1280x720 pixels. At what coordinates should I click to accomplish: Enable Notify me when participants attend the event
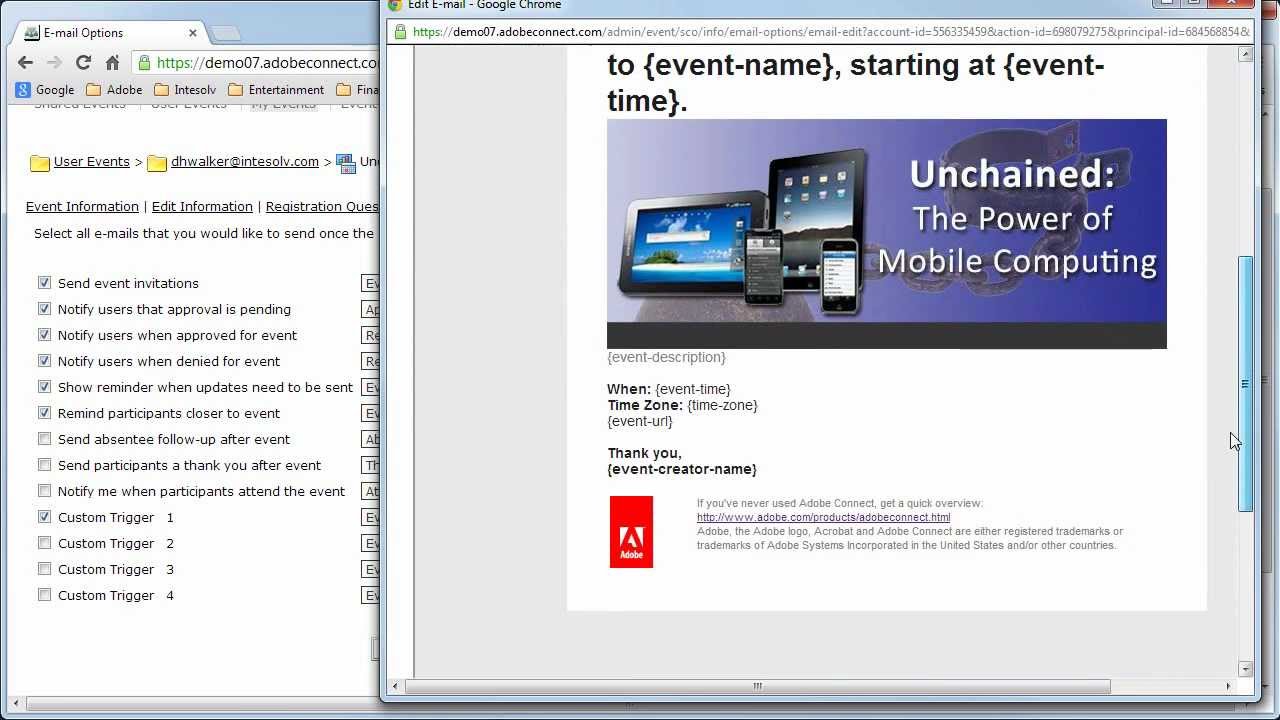coord(44,491)
